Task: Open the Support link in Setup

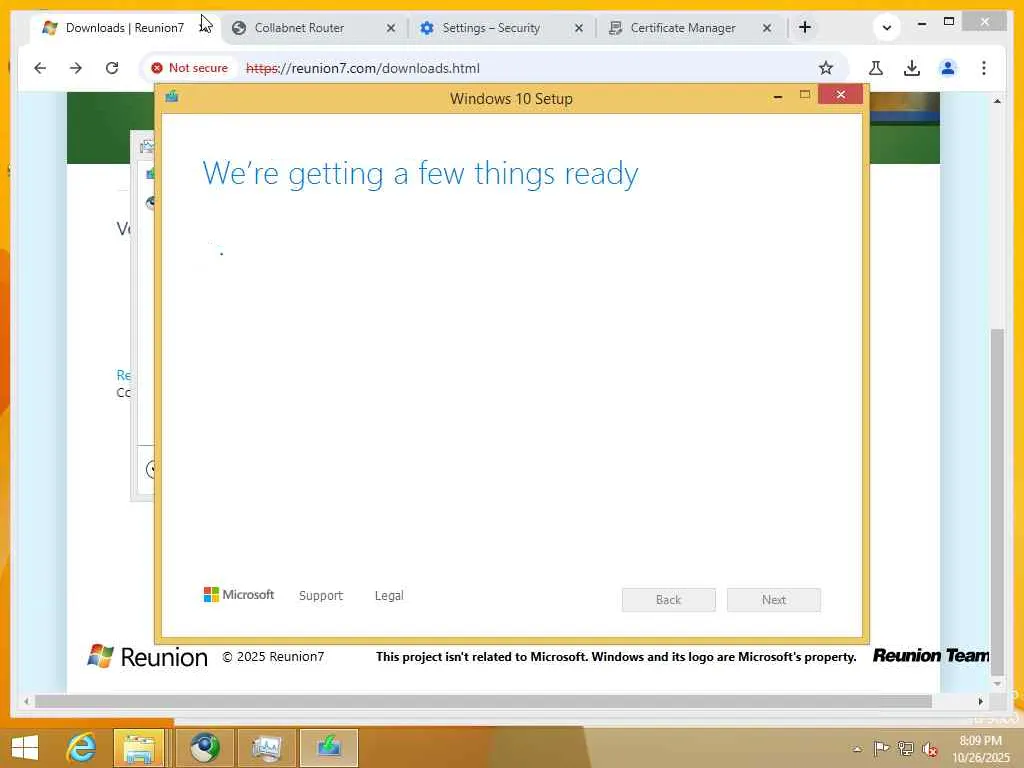Action: pos(321,596)
